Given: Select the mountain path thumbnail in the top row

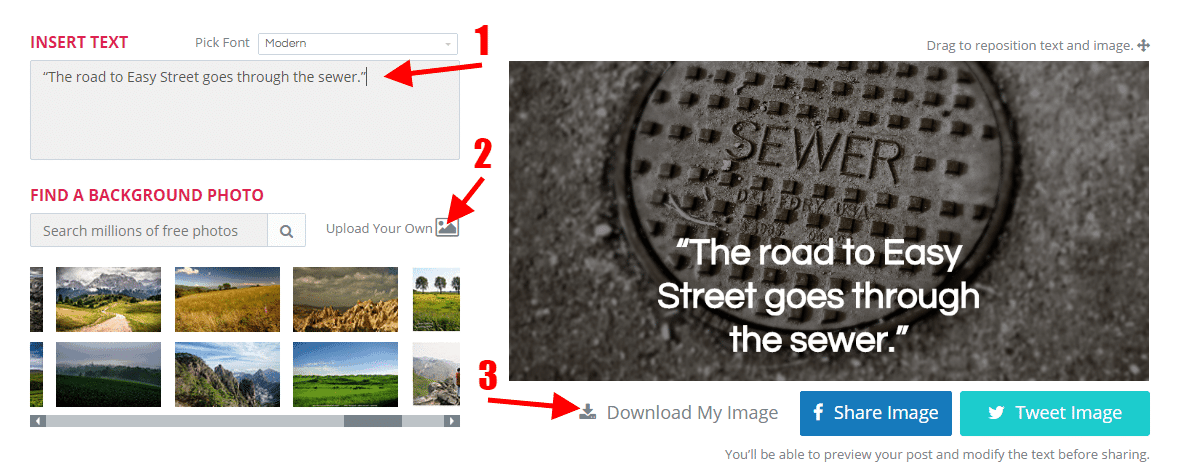Looking at the screenshot, I should [108, 299].
